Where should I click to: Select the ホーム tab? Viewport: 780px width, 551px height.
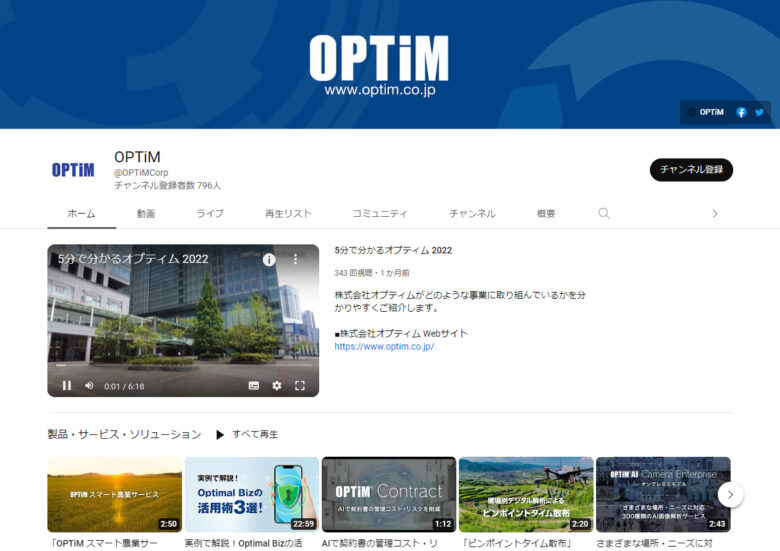tap(82, 214)
